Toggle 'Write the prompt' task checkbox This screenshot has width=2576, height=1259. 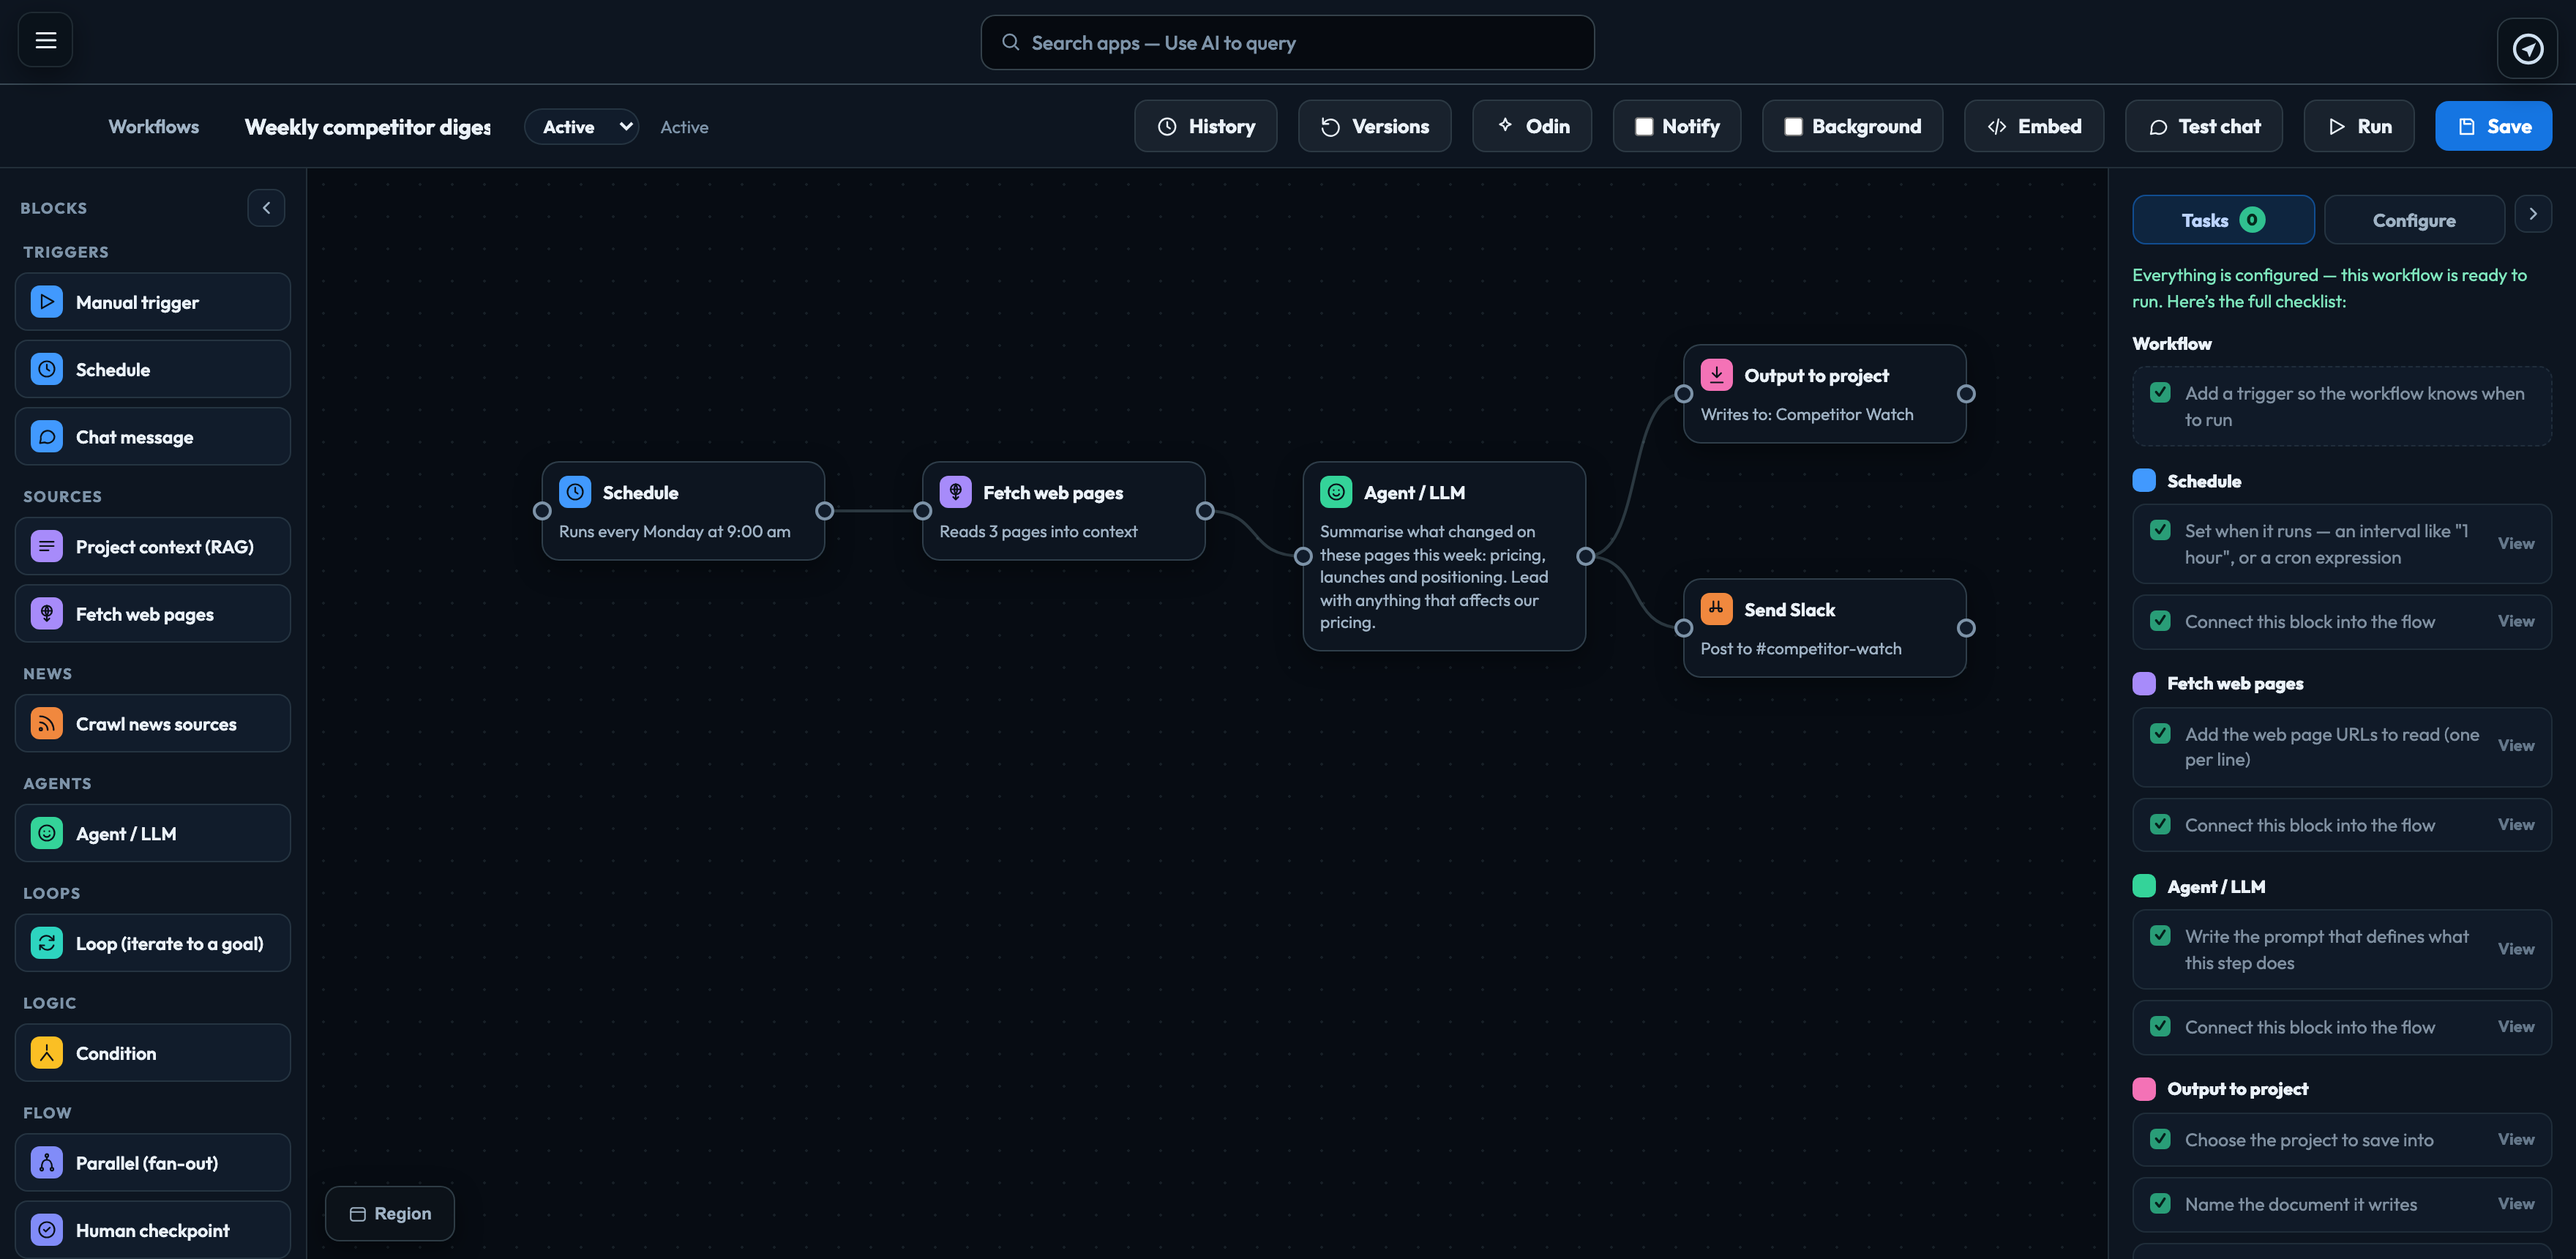(x=2160, y=936)
